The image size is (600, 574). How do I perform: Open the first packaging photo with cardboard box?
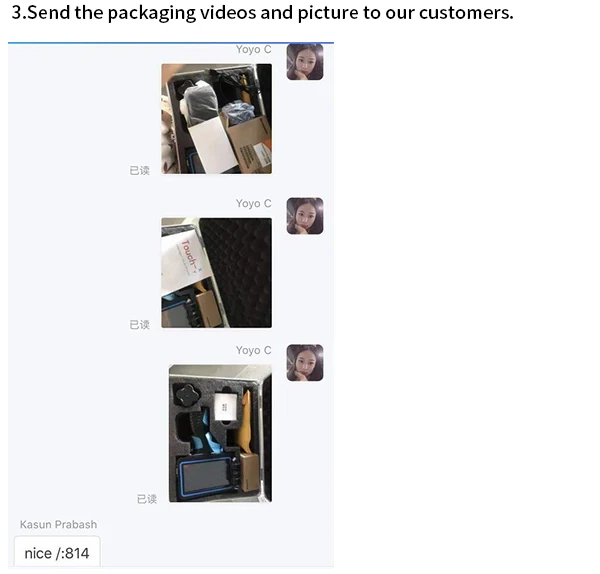point(217,119)
